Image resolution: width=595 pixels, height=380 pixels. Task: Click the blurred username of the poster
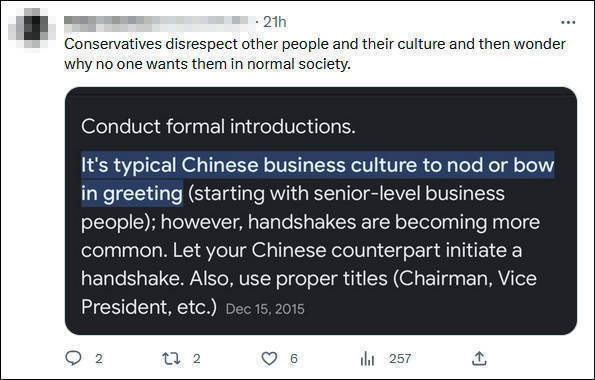pos(159,24)
